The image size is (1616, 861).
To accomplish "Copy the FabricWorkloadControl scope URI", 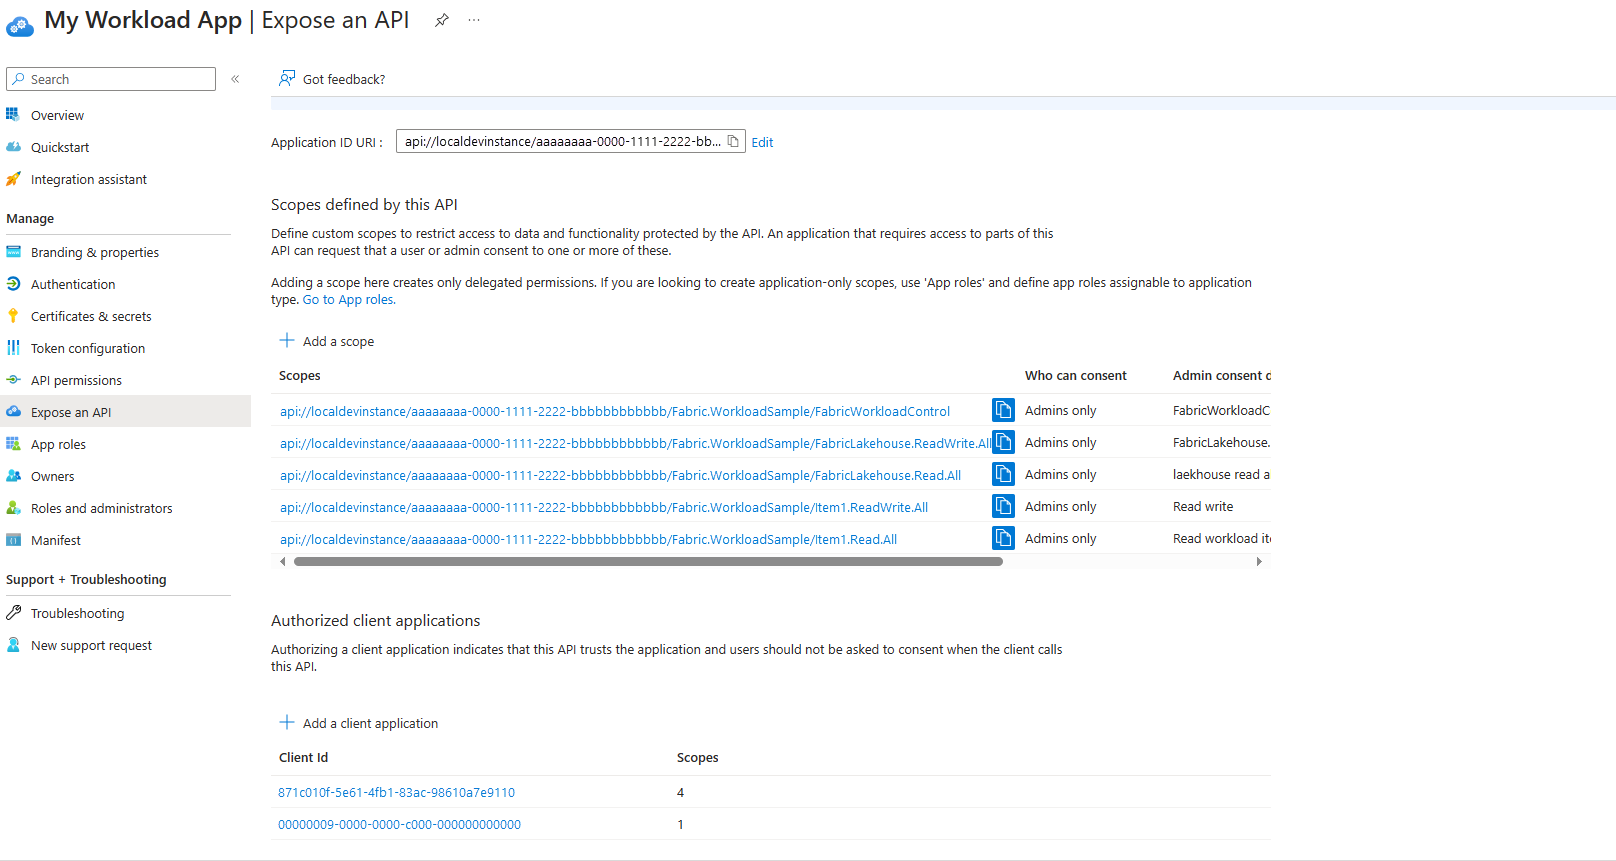I will coord(1003,410).
